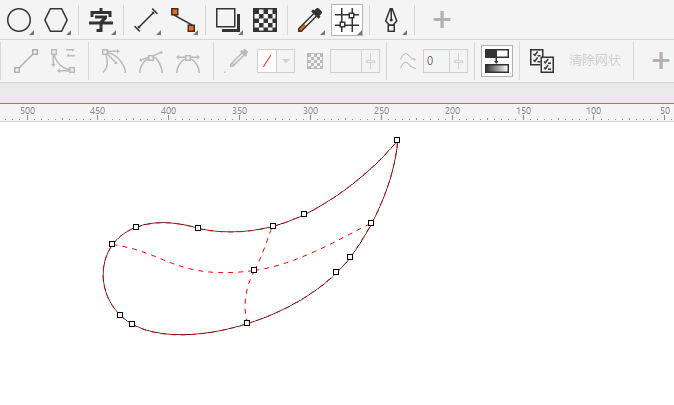
Task: Select the Polygon tool
Action: tap(56, 19)
